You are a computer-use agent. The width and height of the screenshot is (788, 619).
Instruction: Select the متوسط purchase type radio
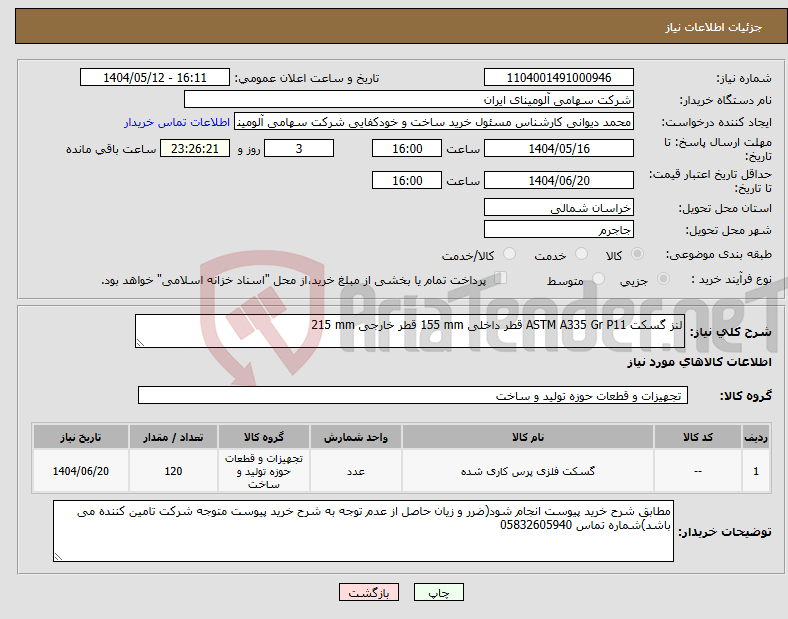[x=599, y=278]
